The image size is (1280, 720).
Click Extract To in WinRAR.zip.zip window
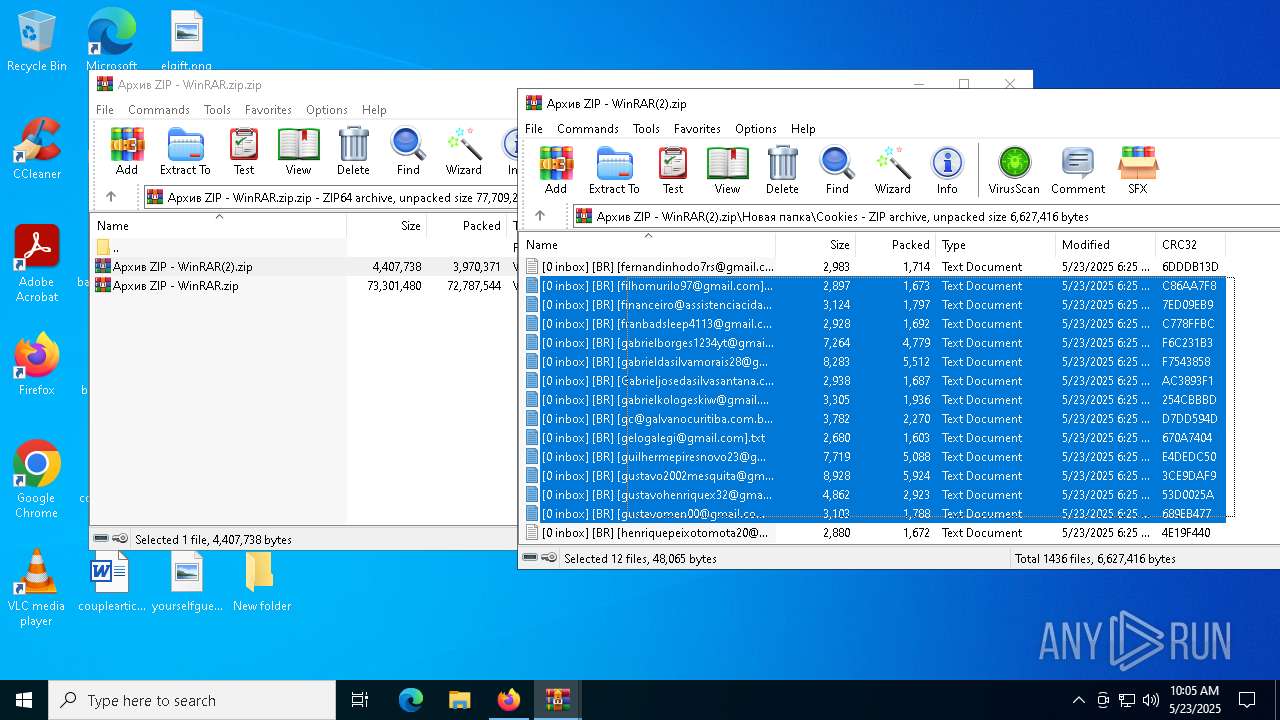pos(185,151)
